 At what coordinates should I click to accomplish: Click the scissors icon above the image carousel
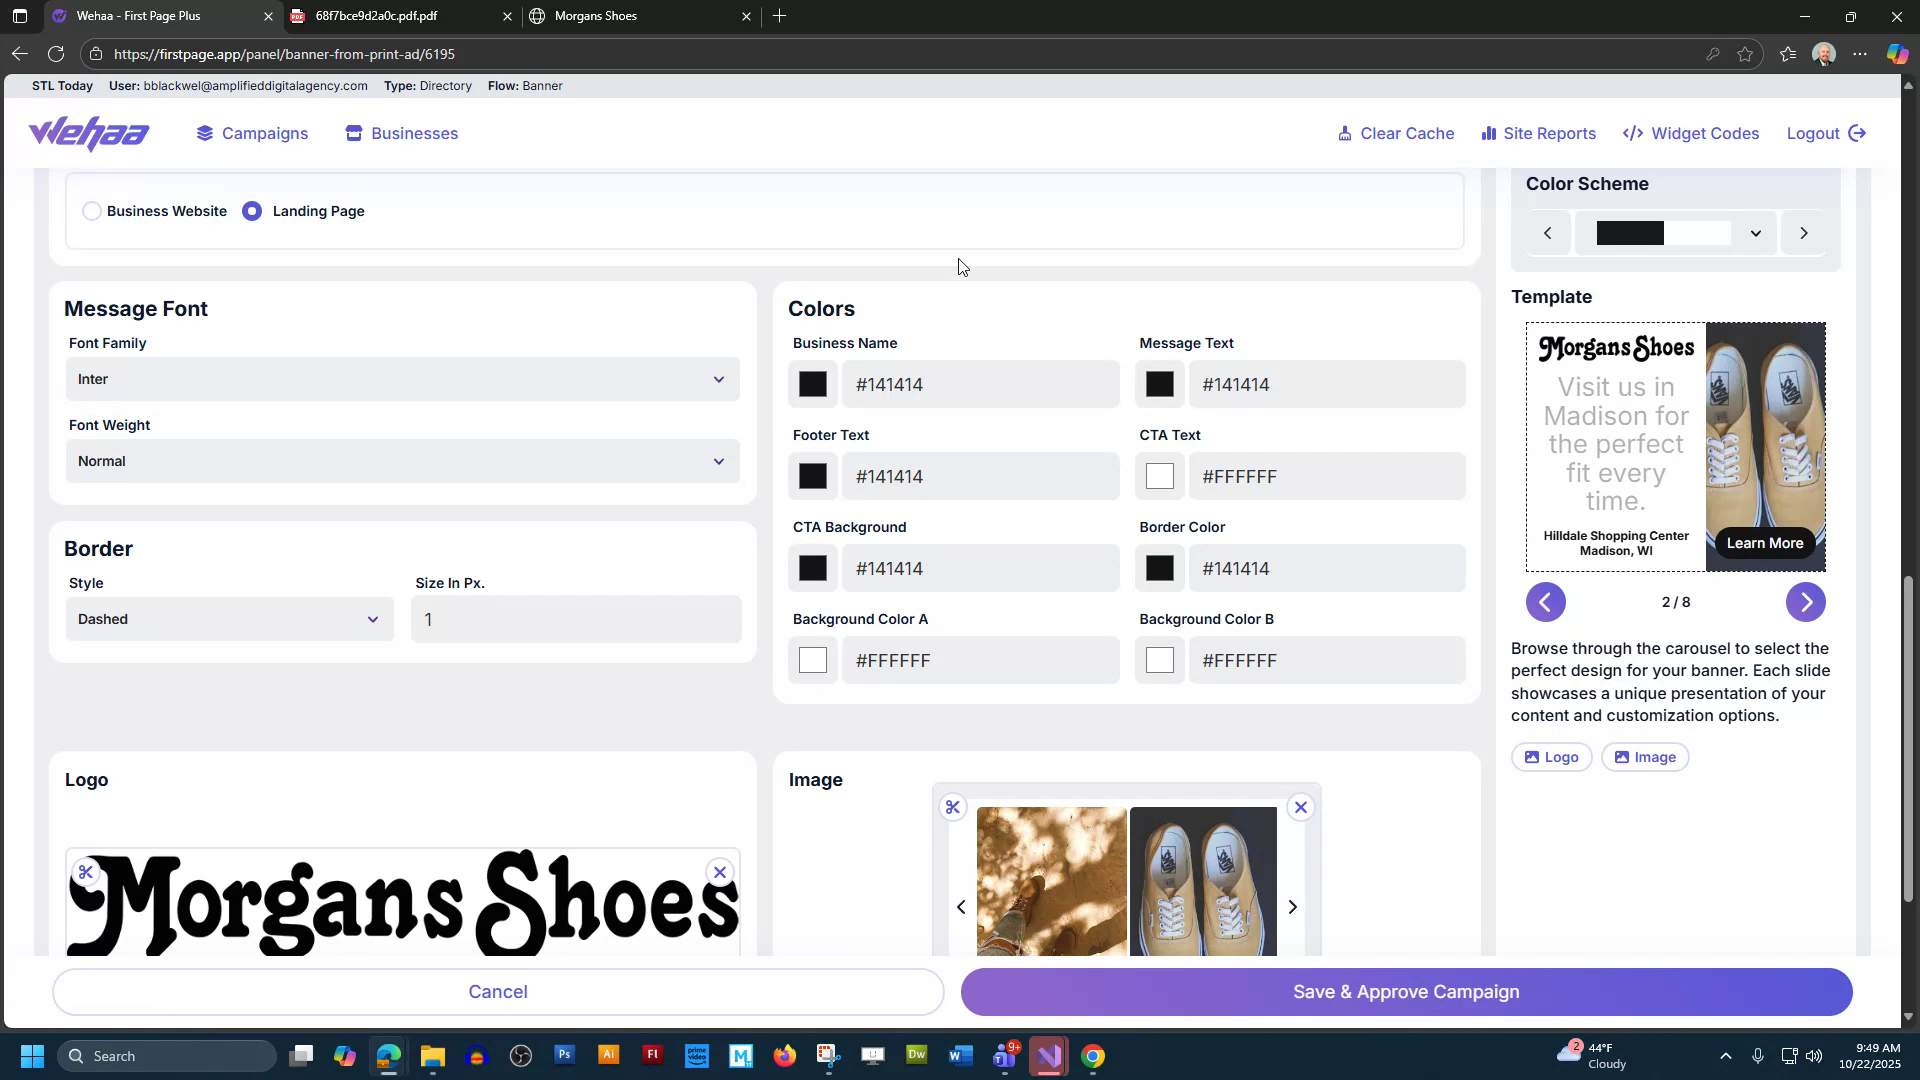tap(953, 807)
